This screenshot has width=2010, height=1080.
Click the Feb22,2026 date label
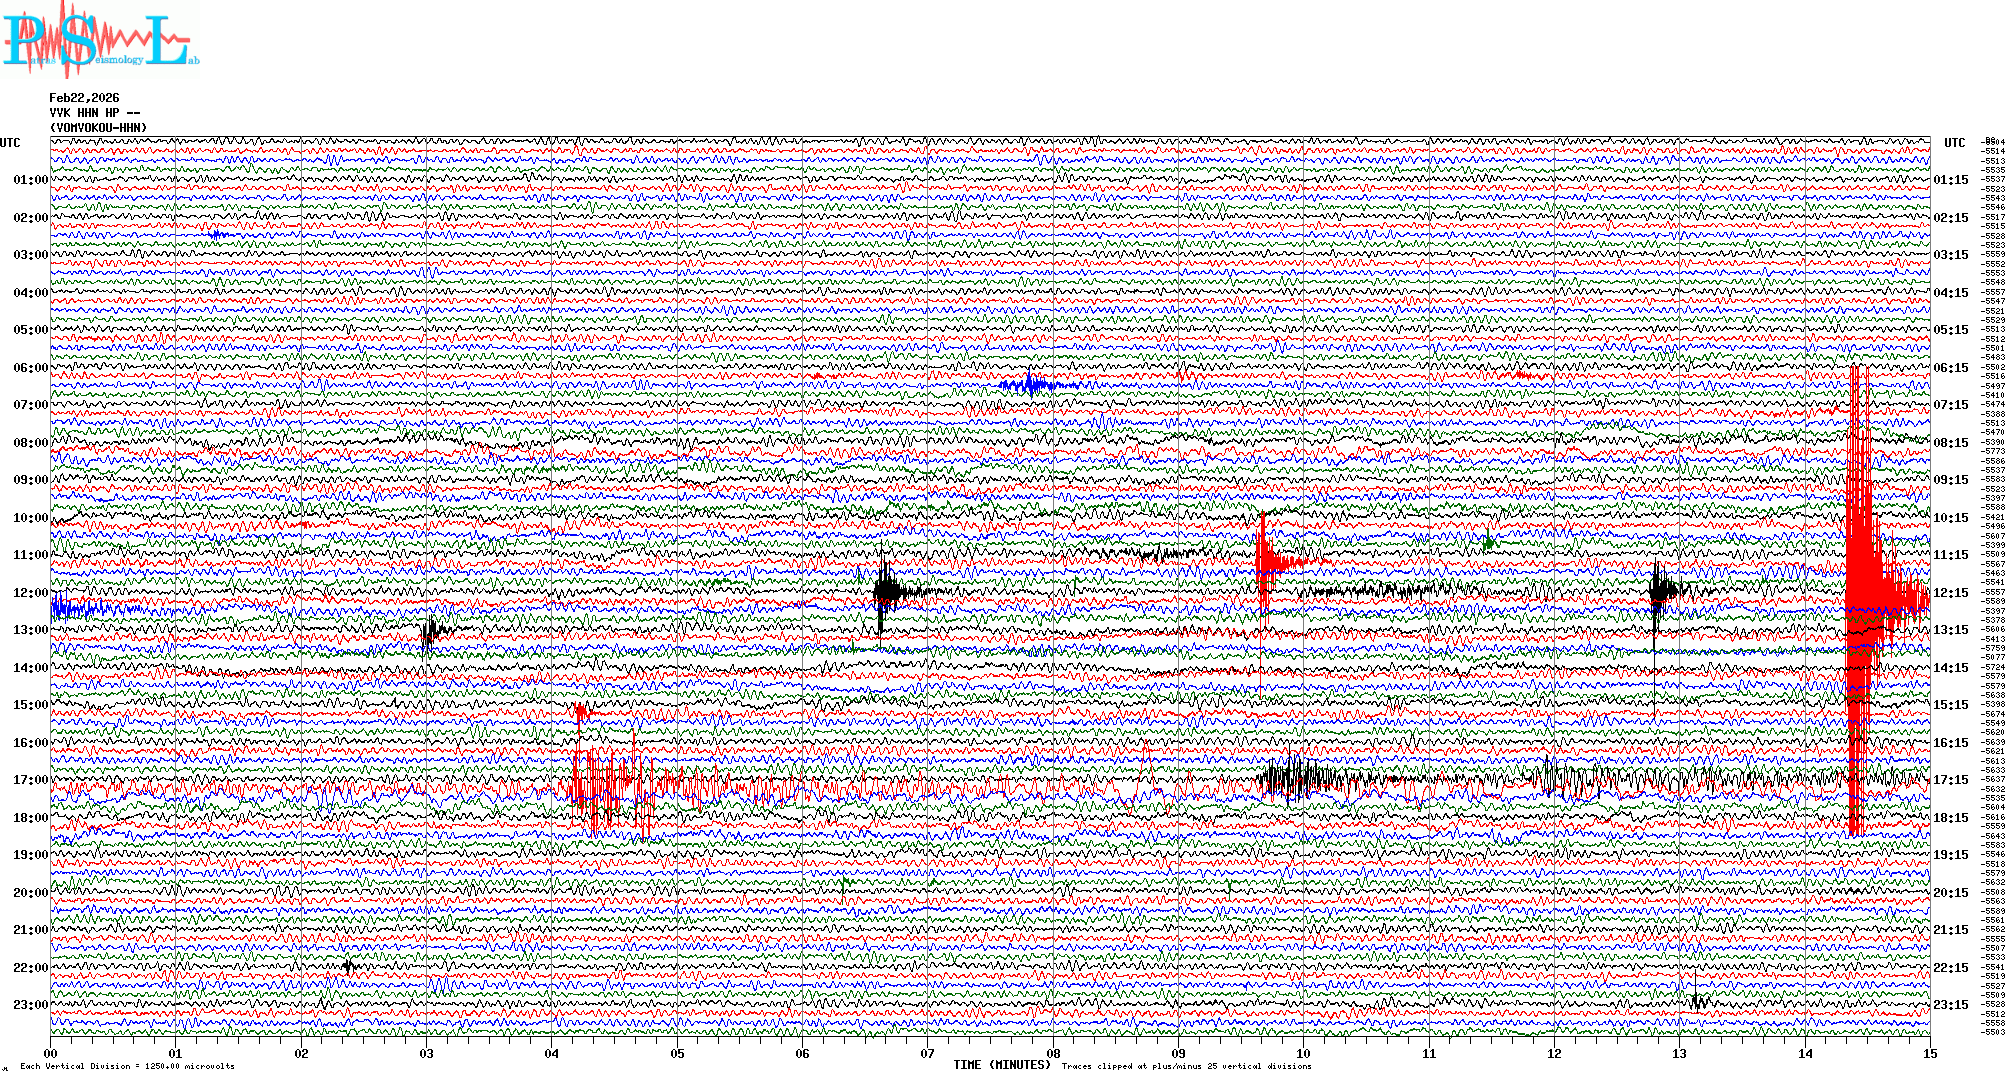coord(84,98)
